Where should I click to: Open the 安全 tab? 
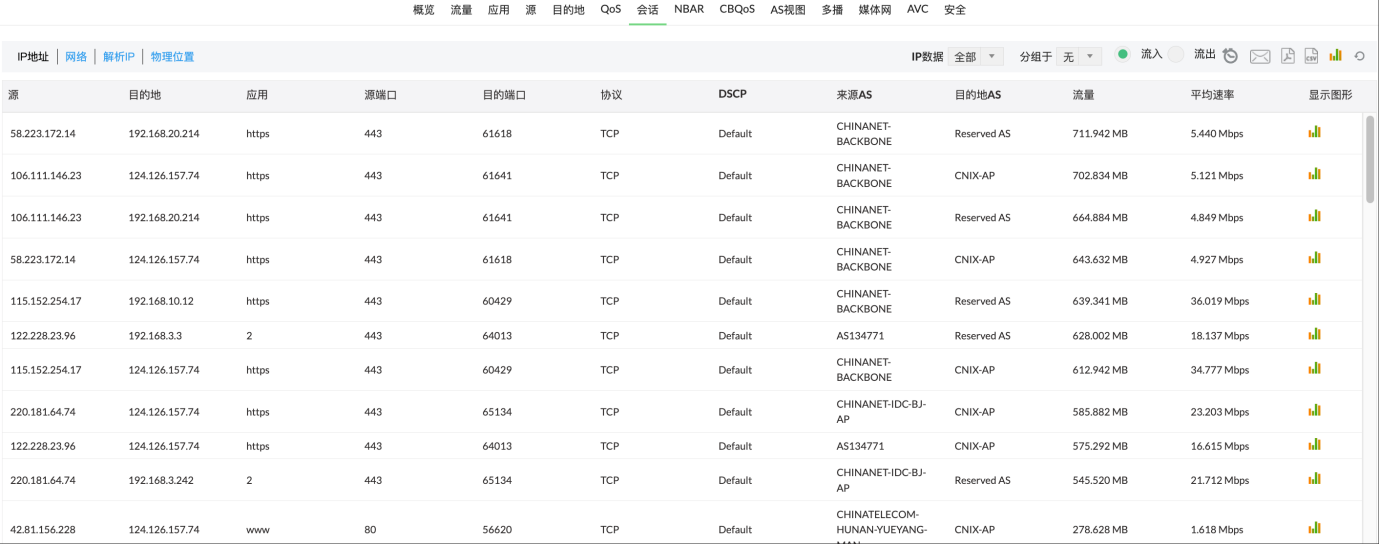(955, 10)
